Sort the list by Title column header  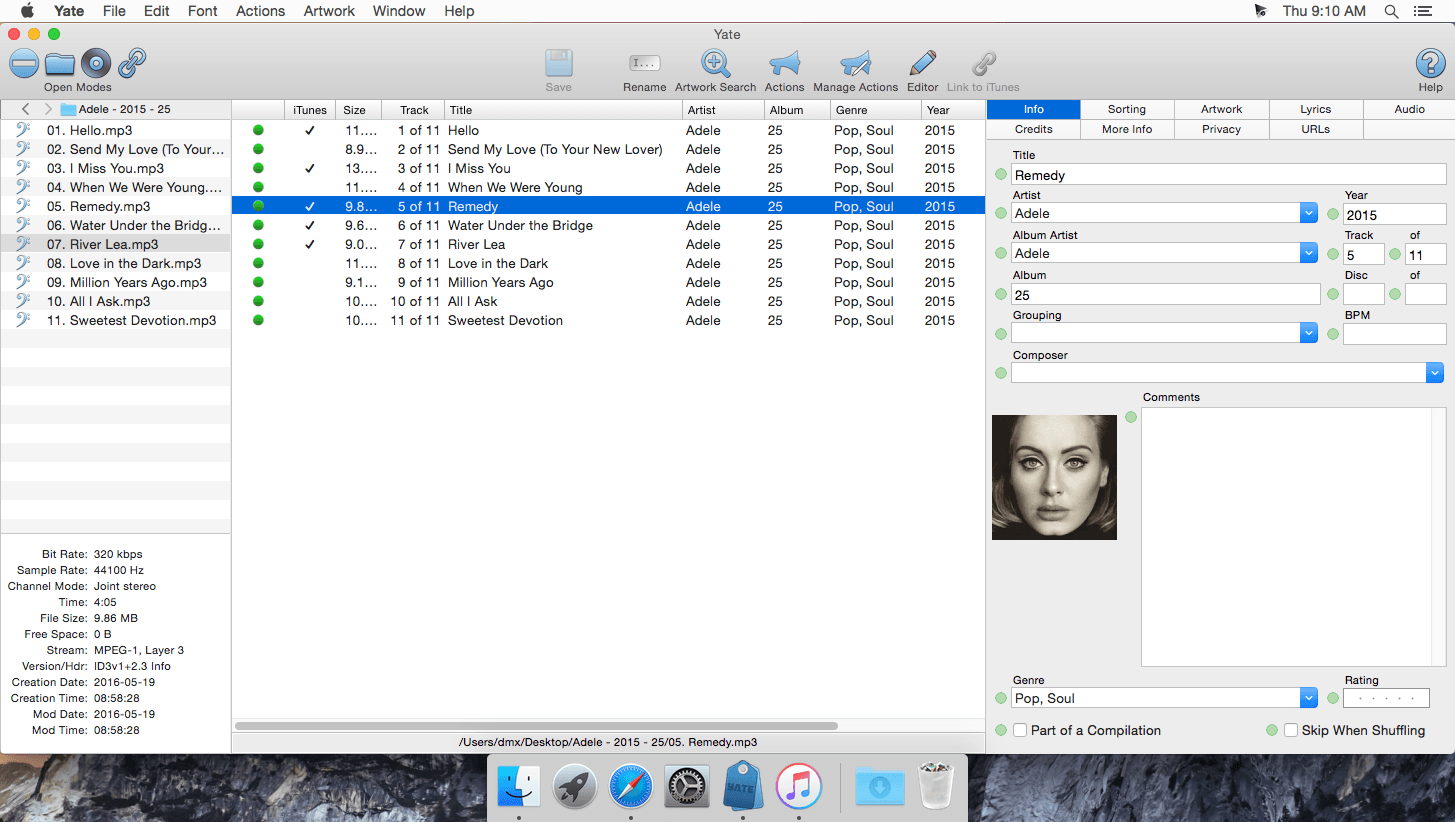pos(562,110)
